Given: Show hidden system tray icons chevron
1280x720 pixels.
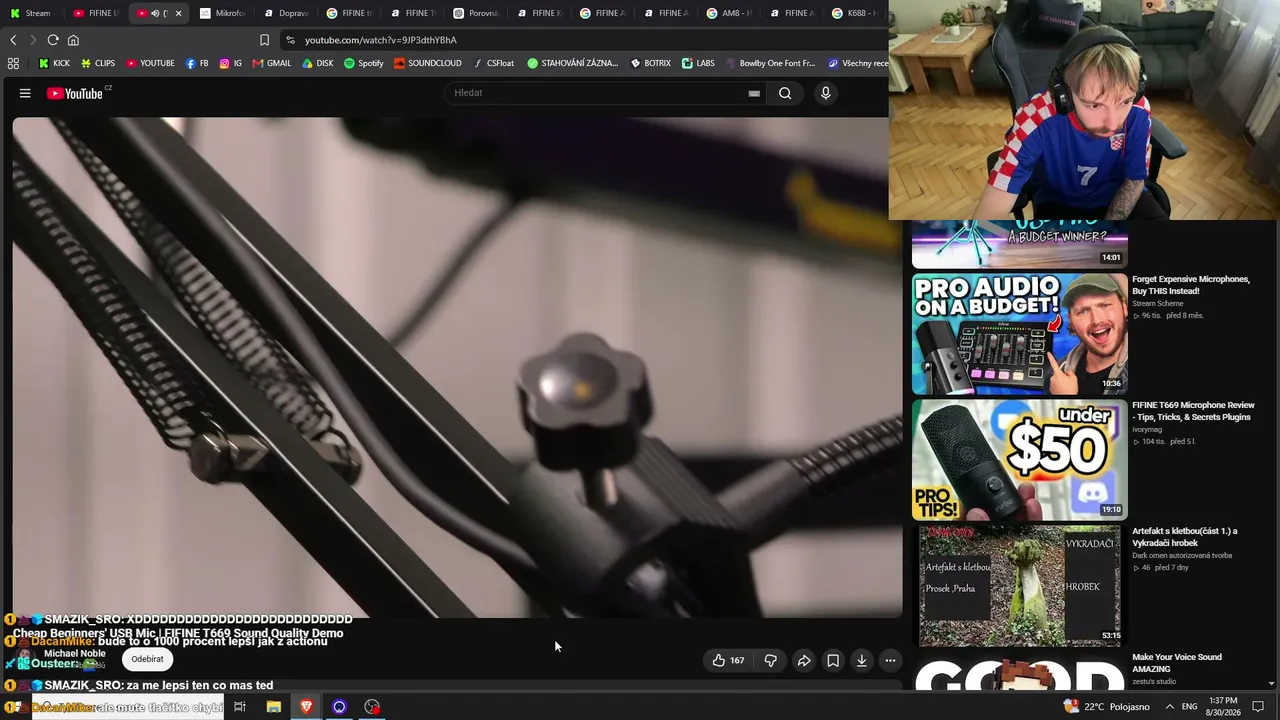Looking at the screenshot, I should [x=1169, y=707].
